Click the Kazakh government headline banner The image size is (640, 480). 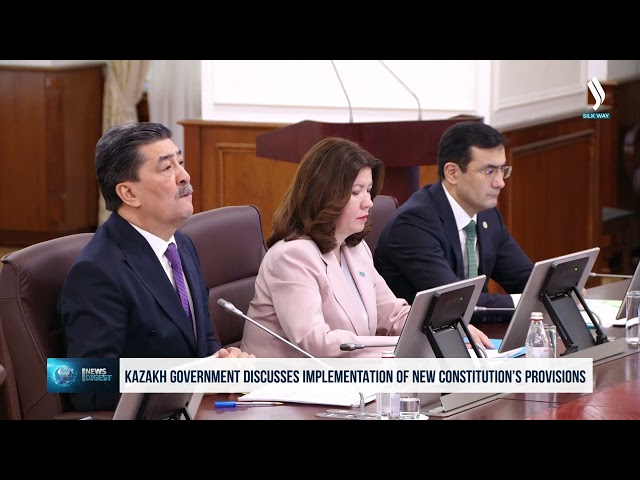356,376
